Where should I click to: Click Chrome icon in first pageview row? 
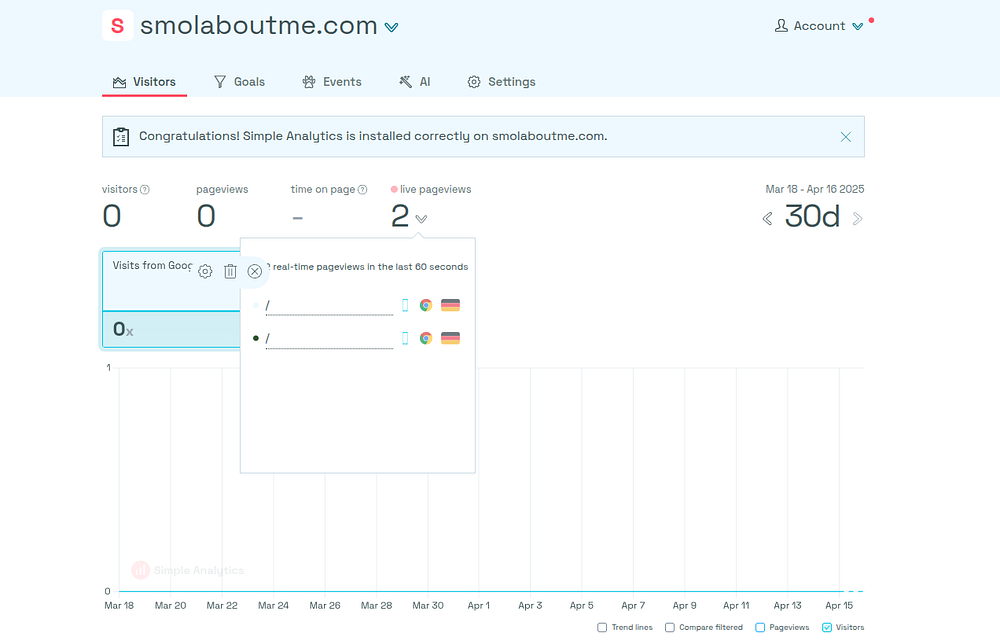click(426, 306)
